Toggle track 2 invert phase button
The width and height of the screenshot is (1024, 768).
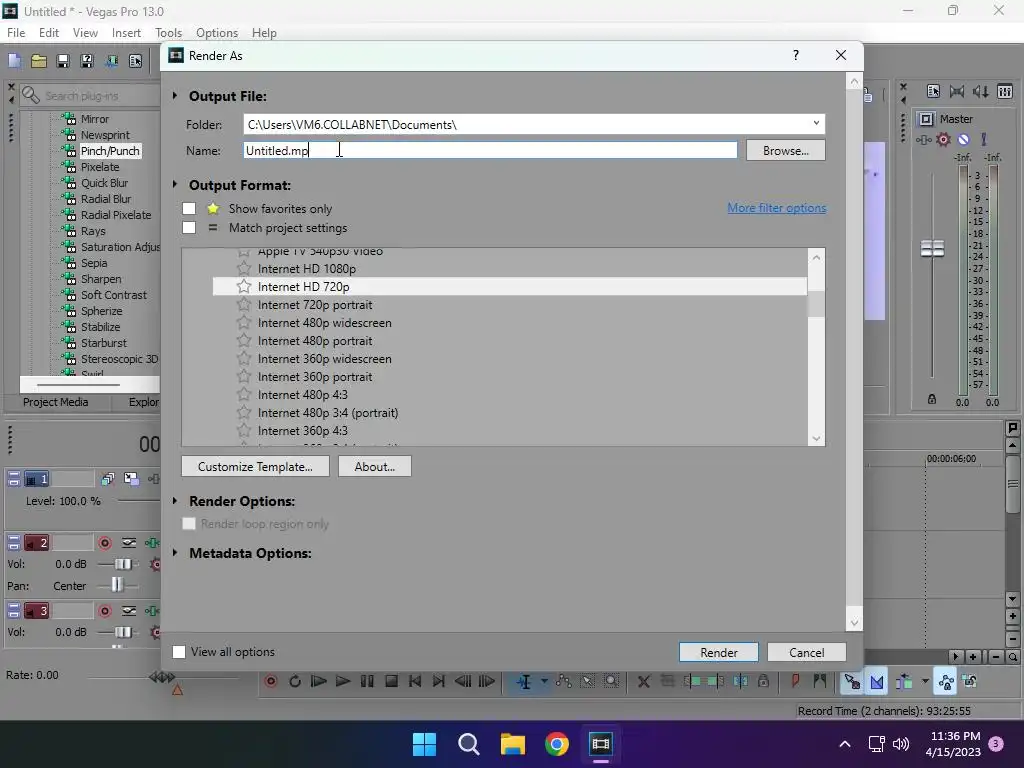(x=129, y=543)
